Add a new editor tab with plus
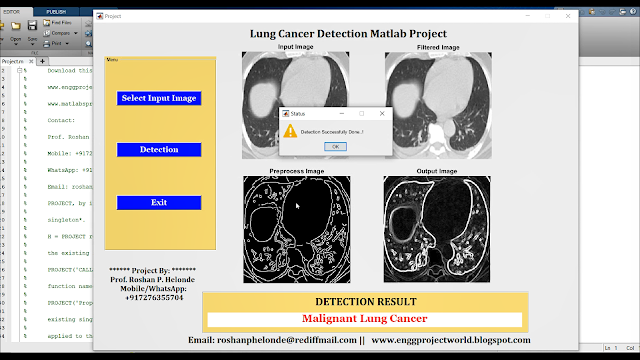This screenshot has height=360, width=640. (42, 61)
